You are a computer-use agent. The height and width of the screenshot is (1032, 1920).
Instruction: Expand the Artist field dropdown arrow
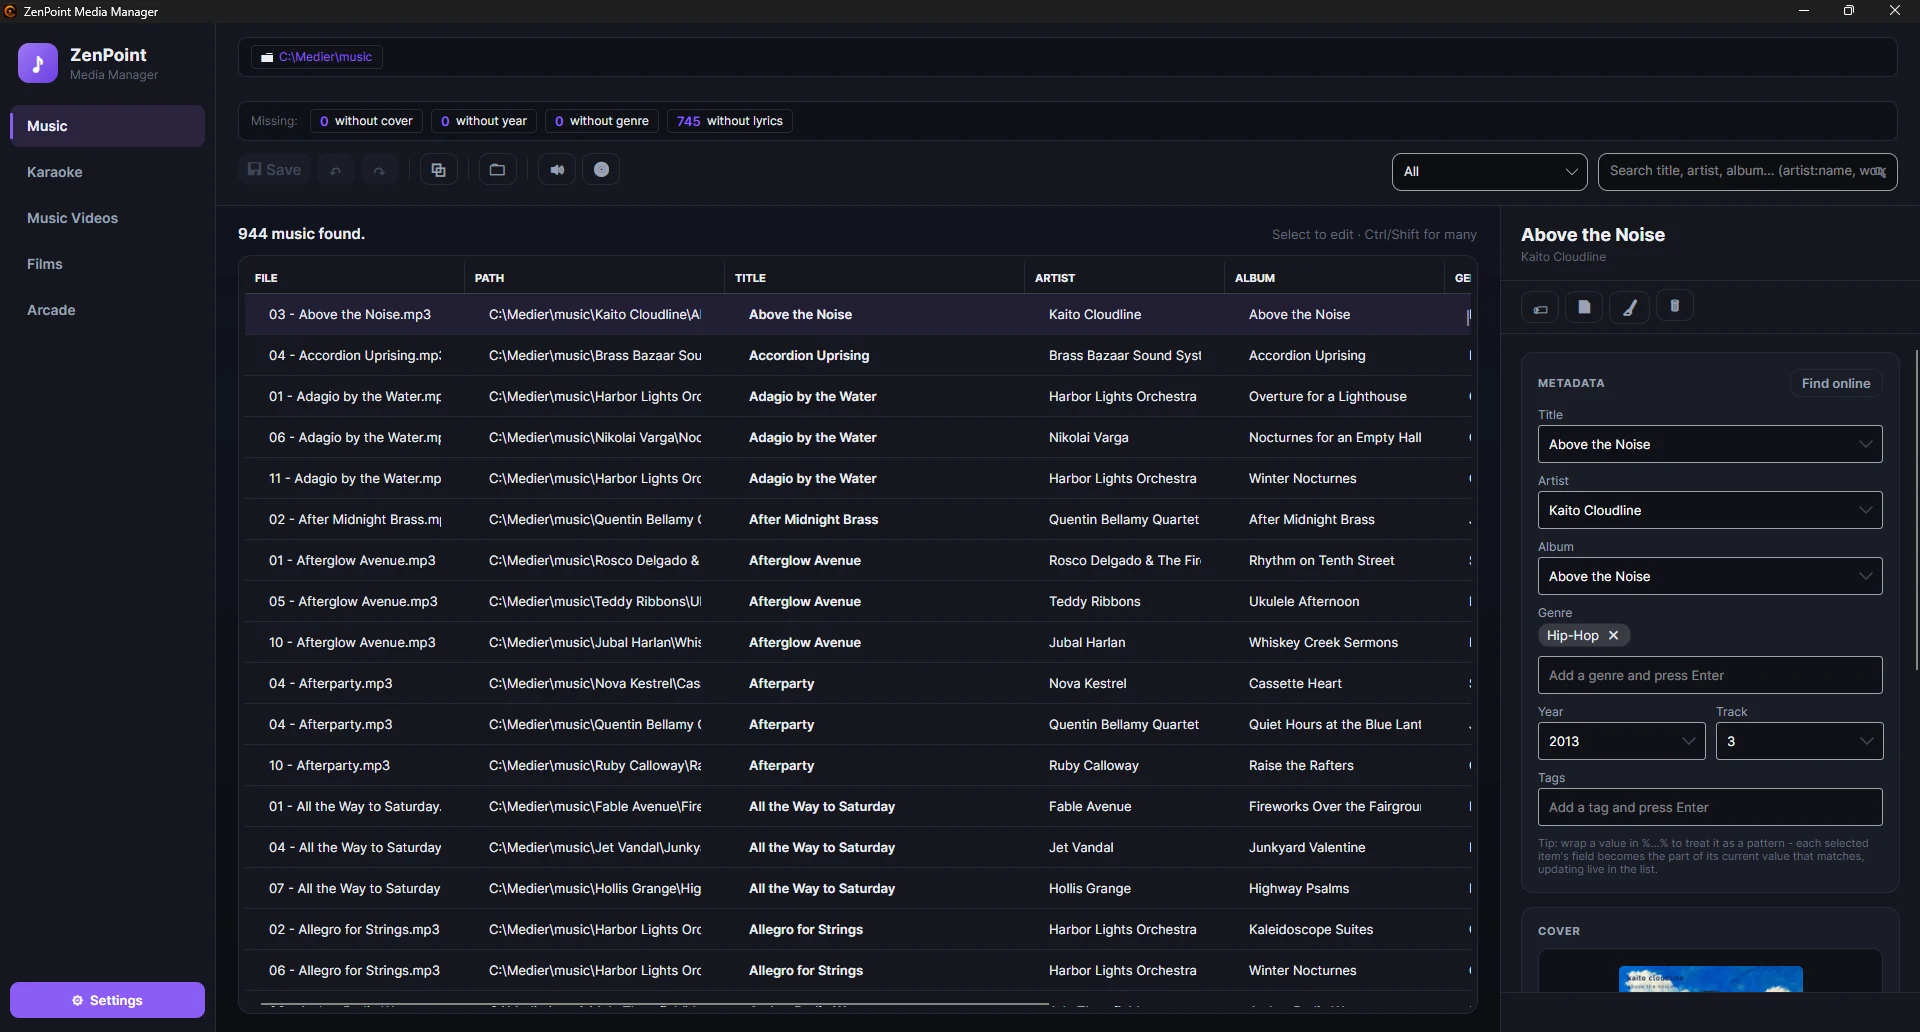(x=1865, y=510)
